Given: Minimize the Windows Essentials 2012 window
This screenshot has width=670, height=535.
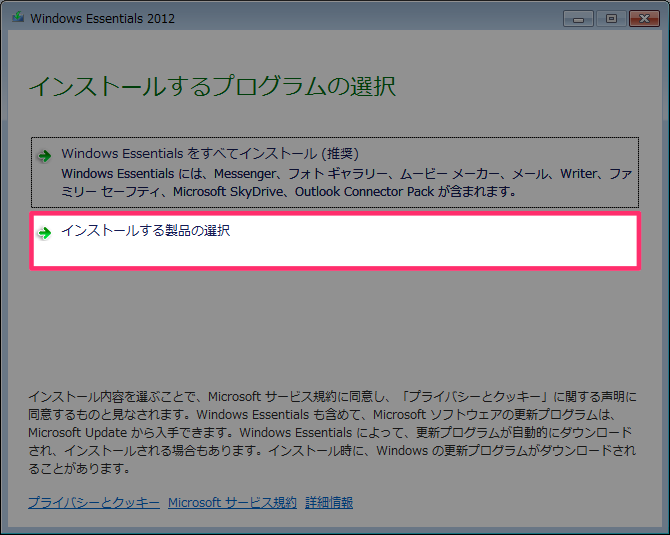Looking at the screenshot, I should coord(578,19).
